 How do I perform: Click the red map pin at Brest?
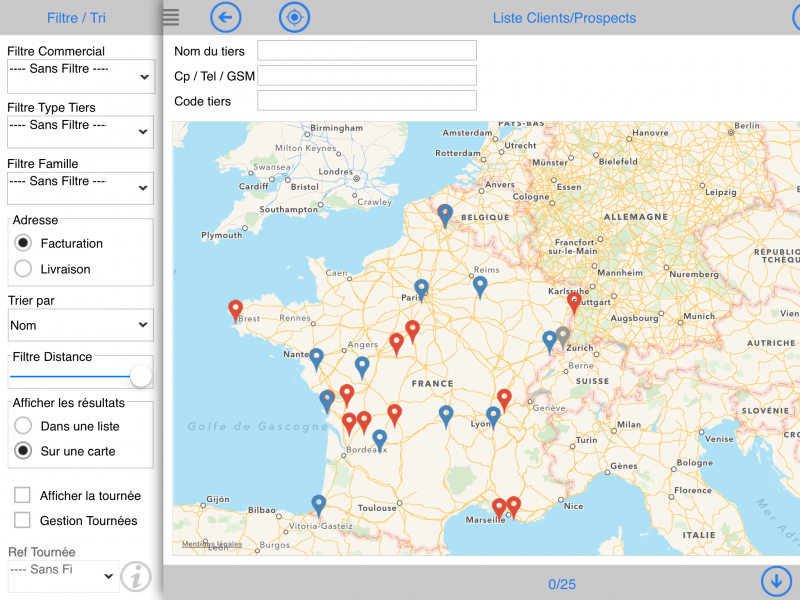click(235, 310)
